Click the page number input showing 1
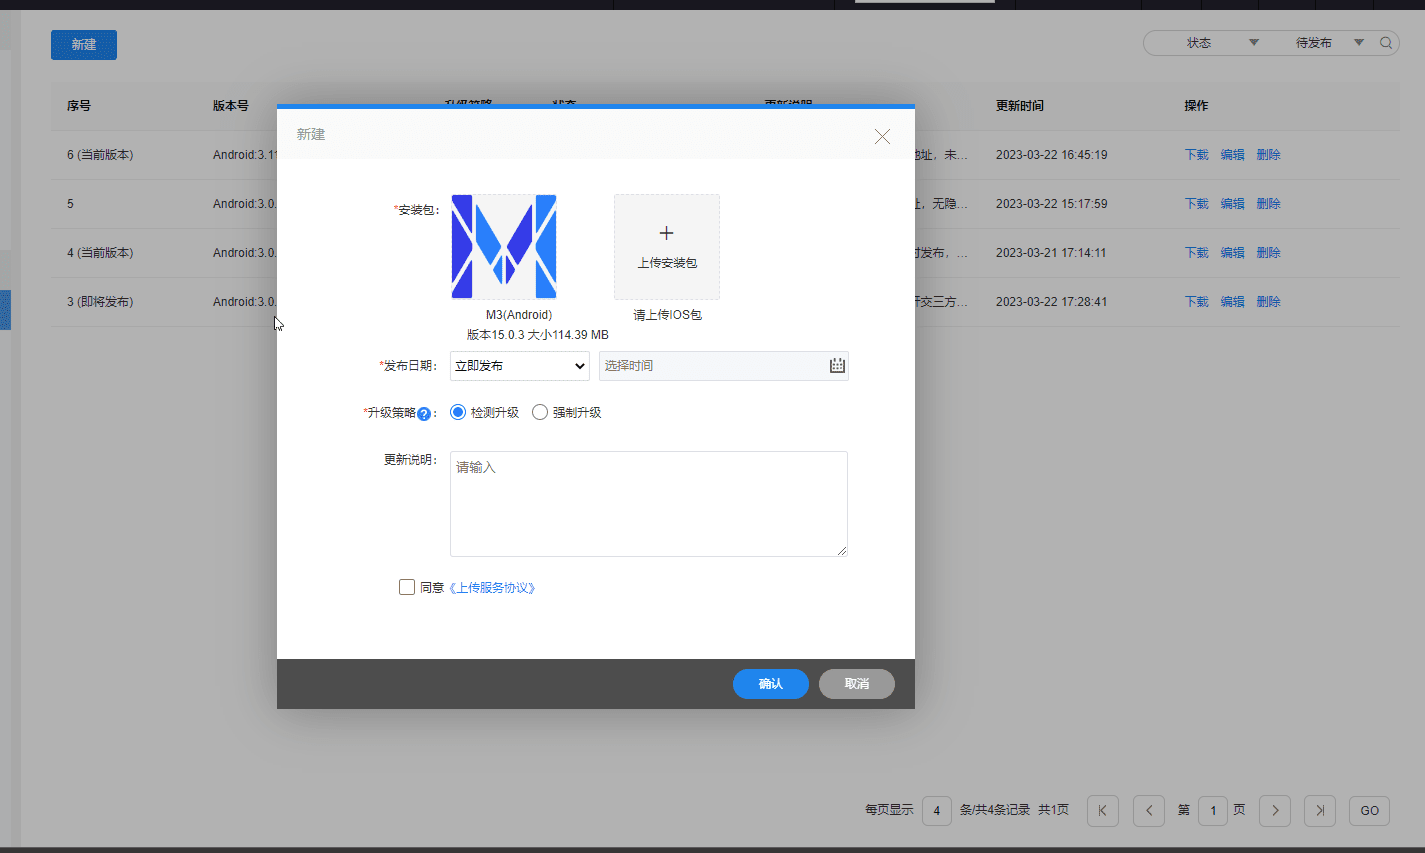This screenshot has width=1425, height=853. [x=1213, y=811]
